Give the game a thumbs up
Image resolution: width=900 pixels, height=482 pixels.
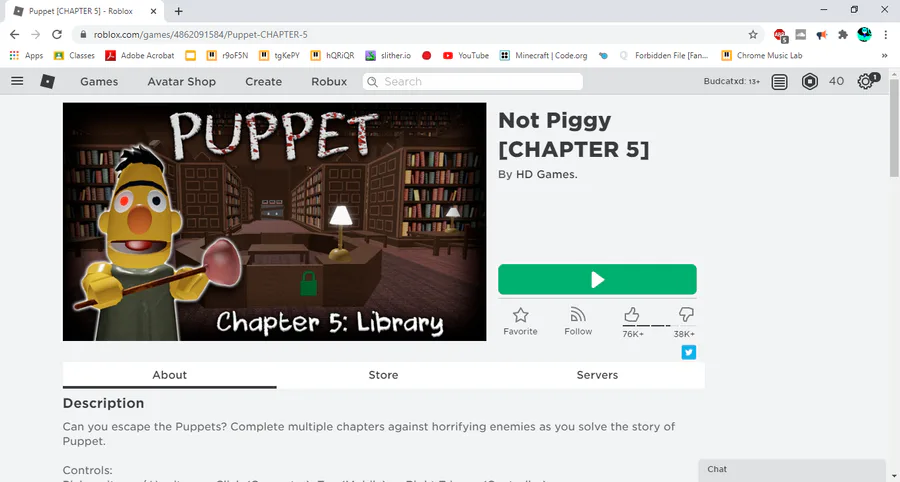tap(631, 314)
